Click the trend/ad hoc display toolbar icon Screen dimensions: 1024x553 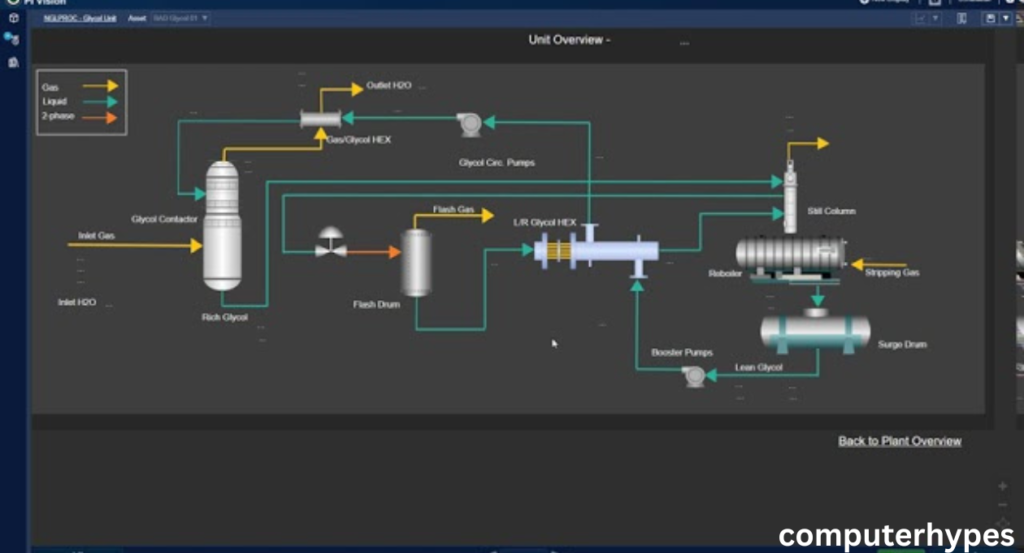[921, 18]
